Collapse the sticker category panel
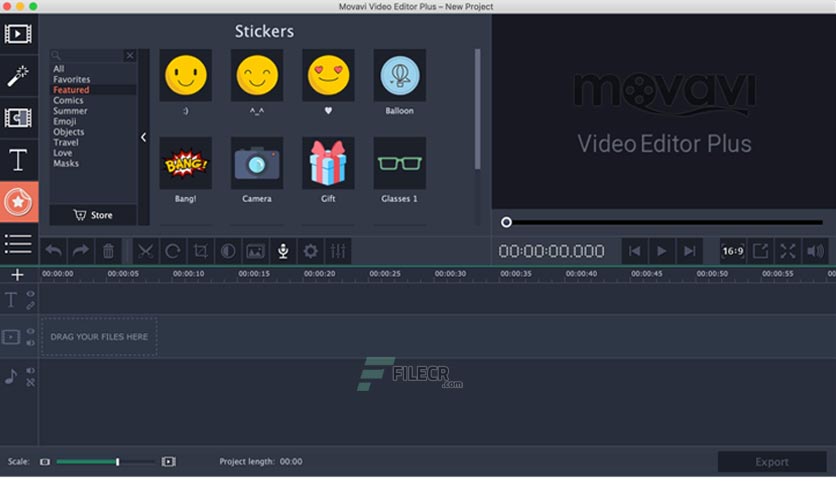Screen dimensions: 836x484 (143, 137)
